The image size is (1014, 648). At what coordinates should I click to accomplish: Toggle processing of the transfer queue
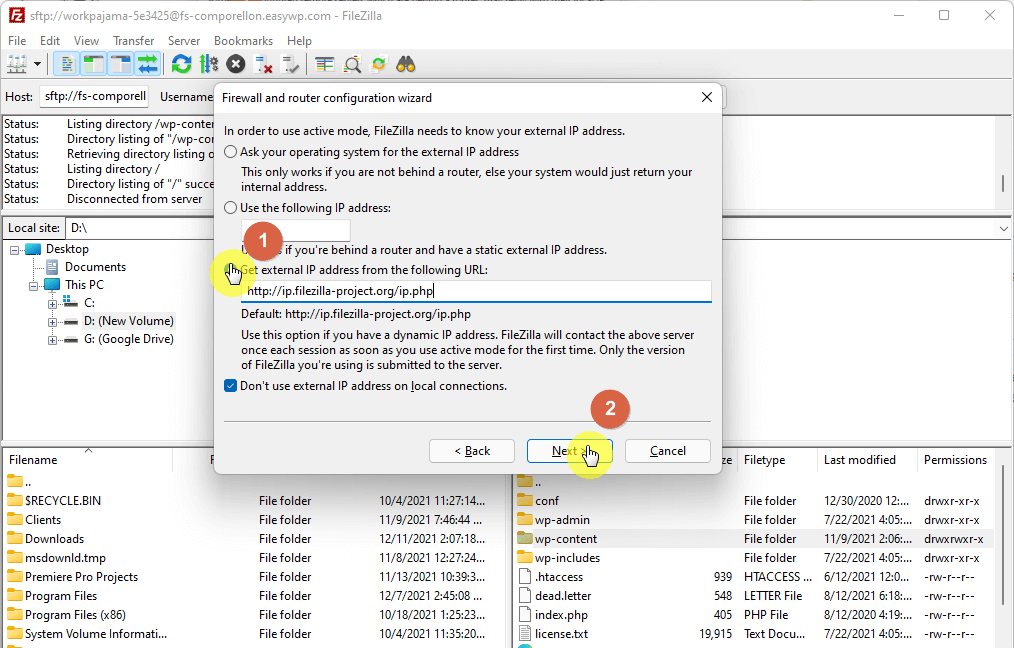click(x=209, y=64)
